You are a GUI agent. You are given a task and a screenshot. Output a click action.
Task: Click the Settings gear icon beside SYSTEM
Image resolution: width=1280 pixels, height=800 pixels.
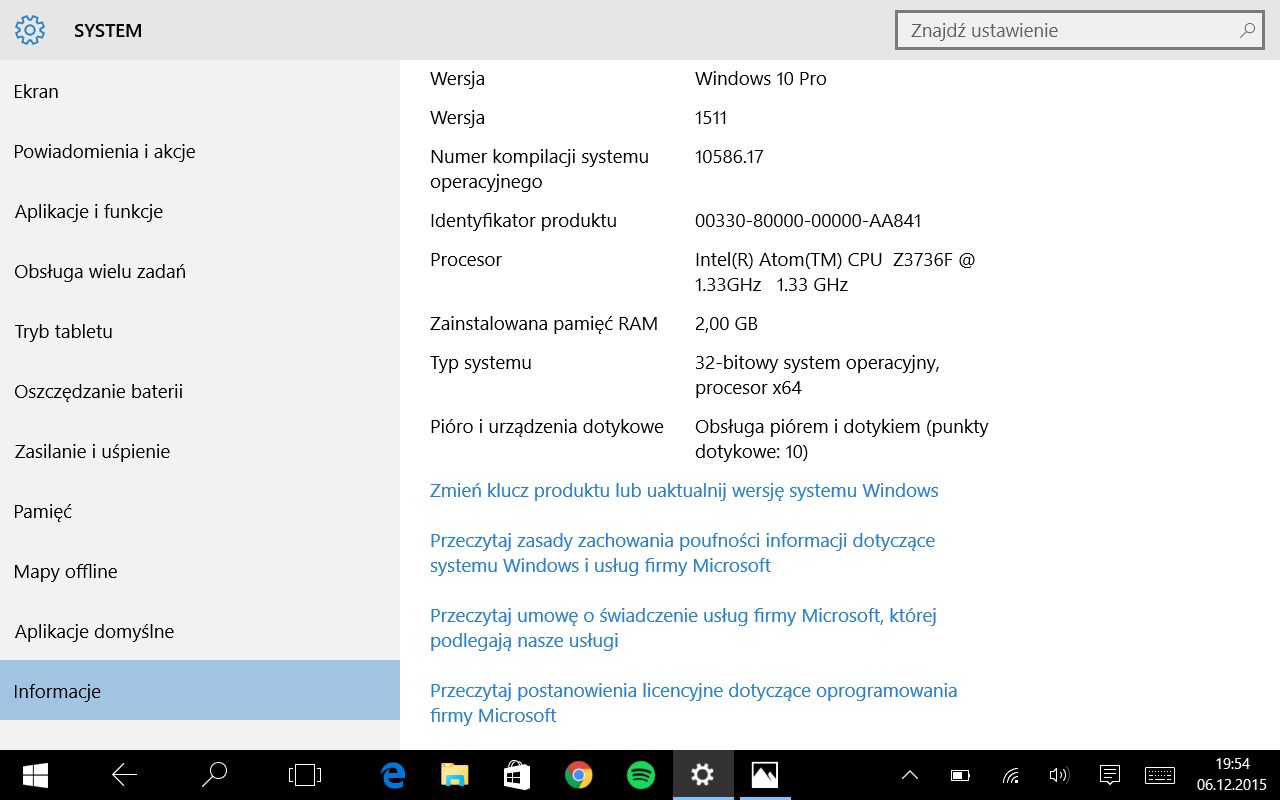tap(30, 30)
